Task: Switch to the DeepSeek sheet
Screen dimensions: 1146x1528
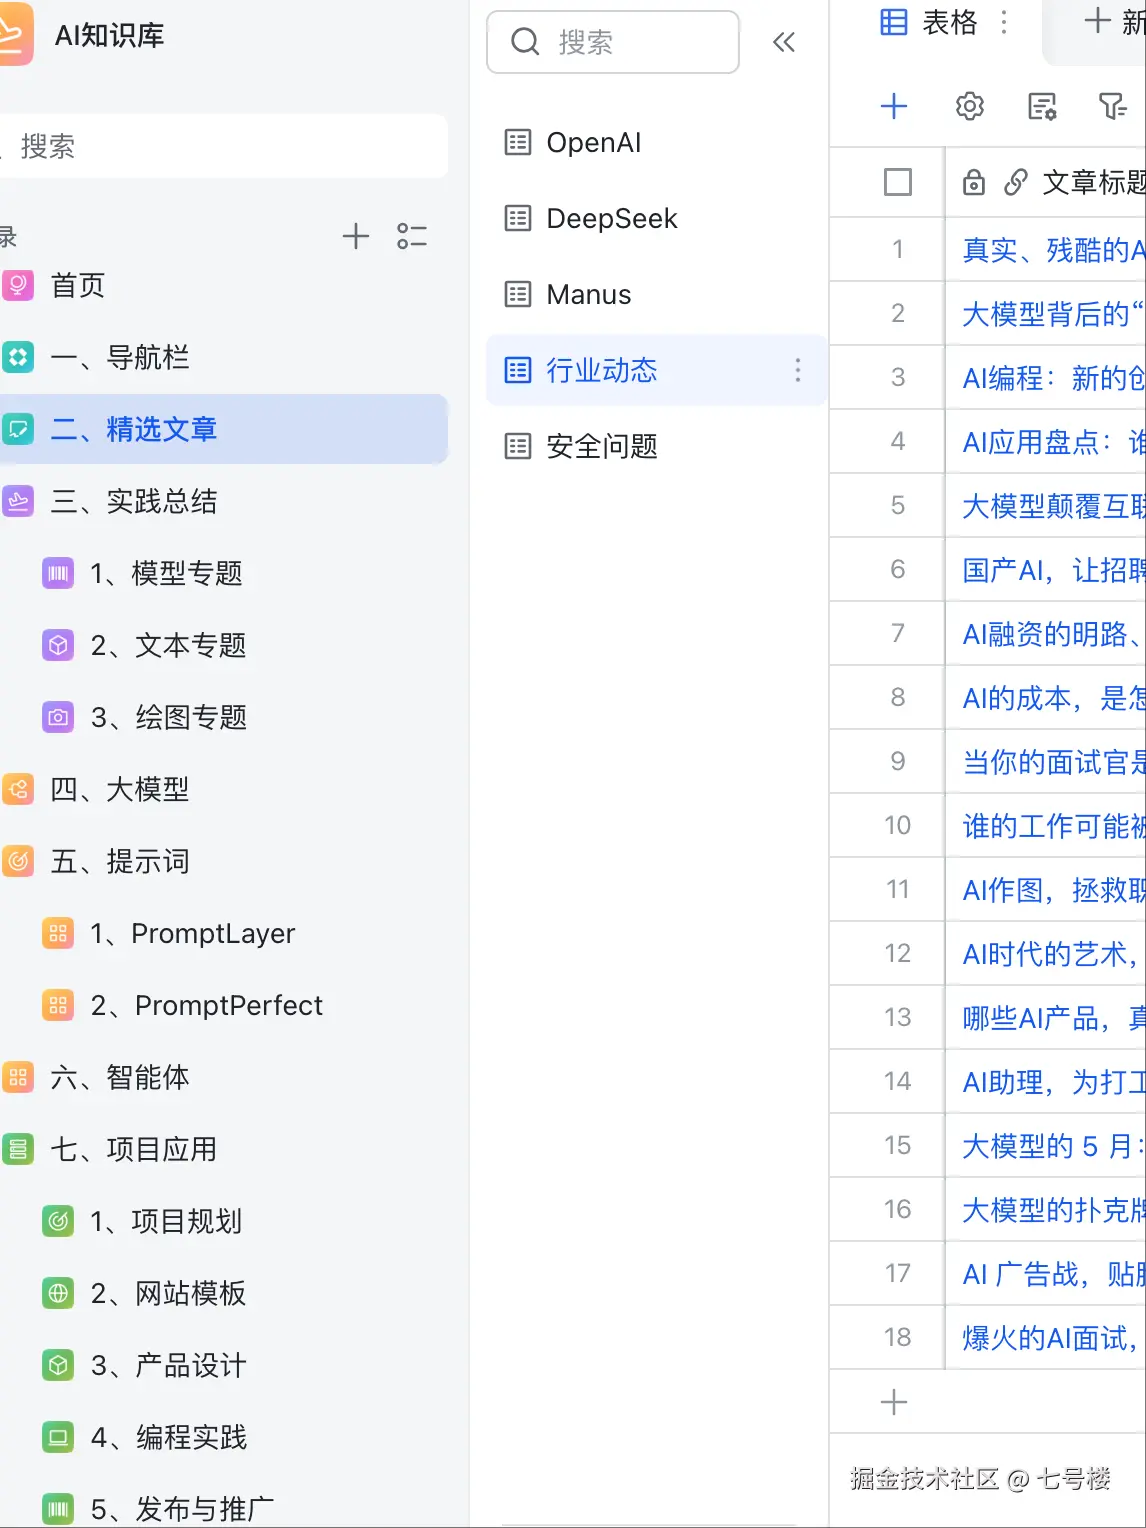Action: click(x=610, y=218)
